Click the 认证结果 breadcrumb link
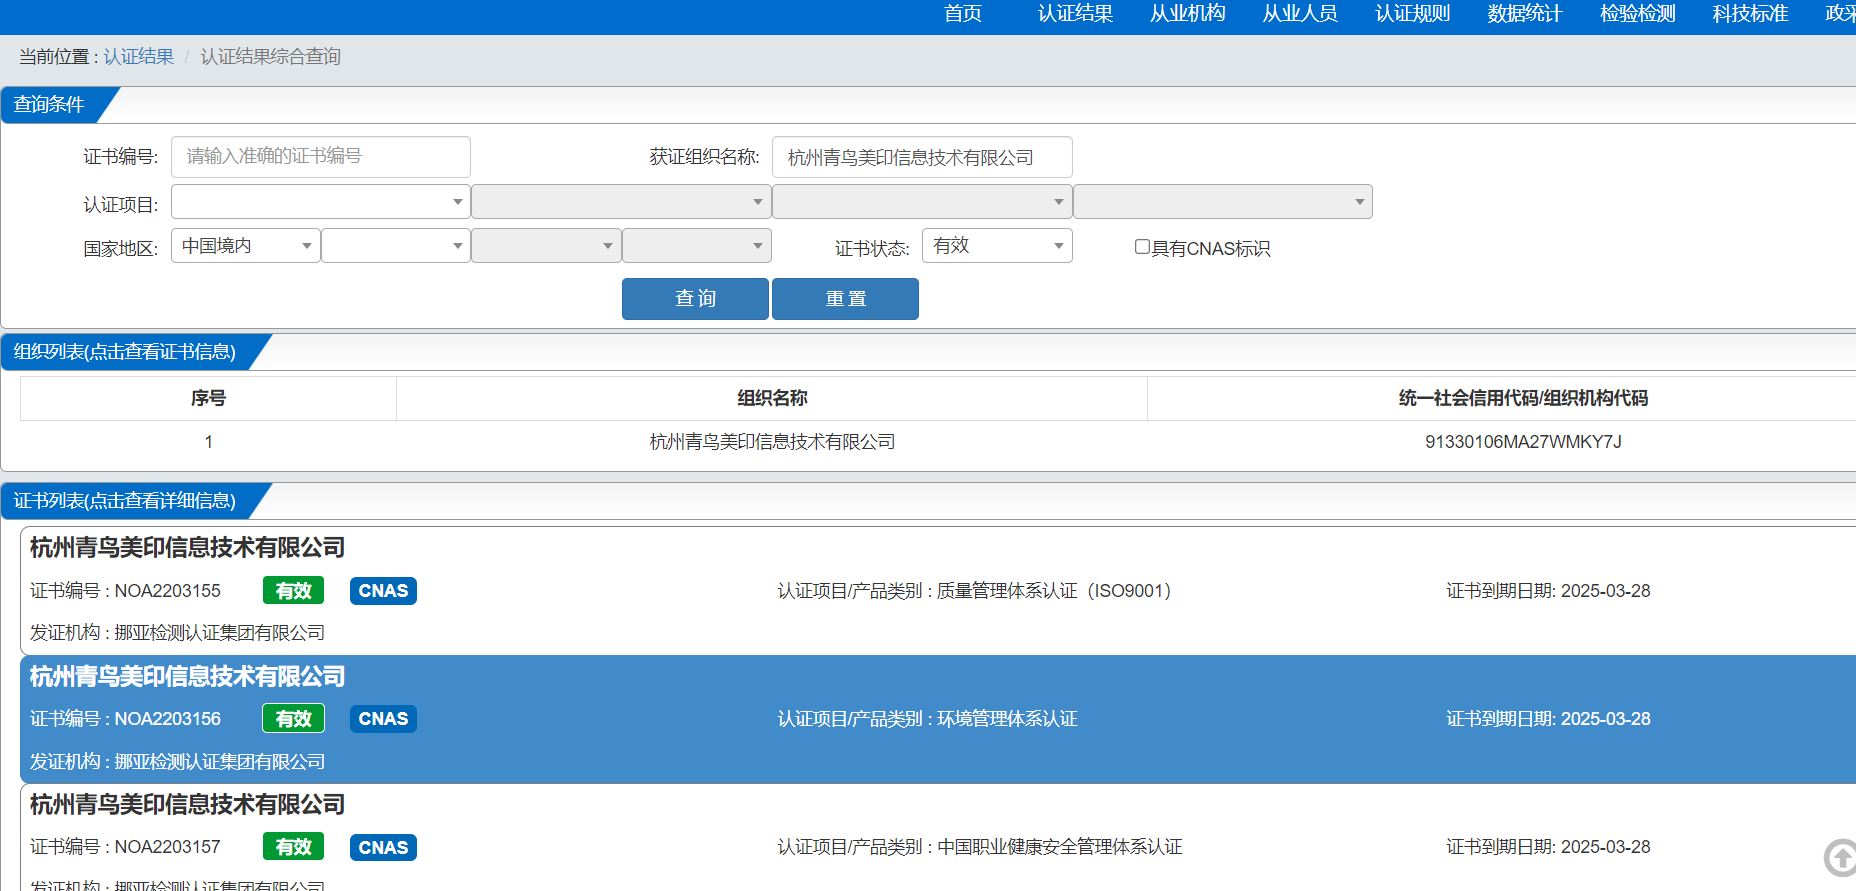Screen dimensions: 1856x891 pyautogui.click(x=139, y=57)
